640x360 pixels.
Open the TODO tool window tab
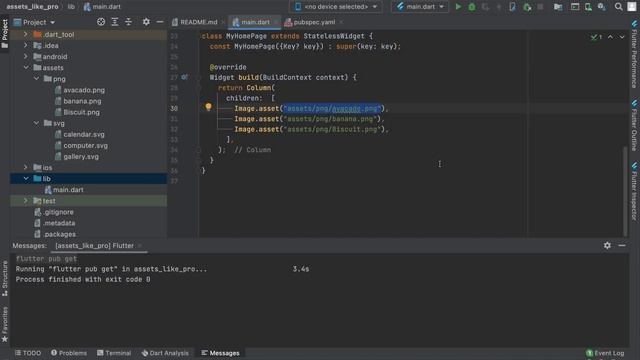click(x=28, y=353)
